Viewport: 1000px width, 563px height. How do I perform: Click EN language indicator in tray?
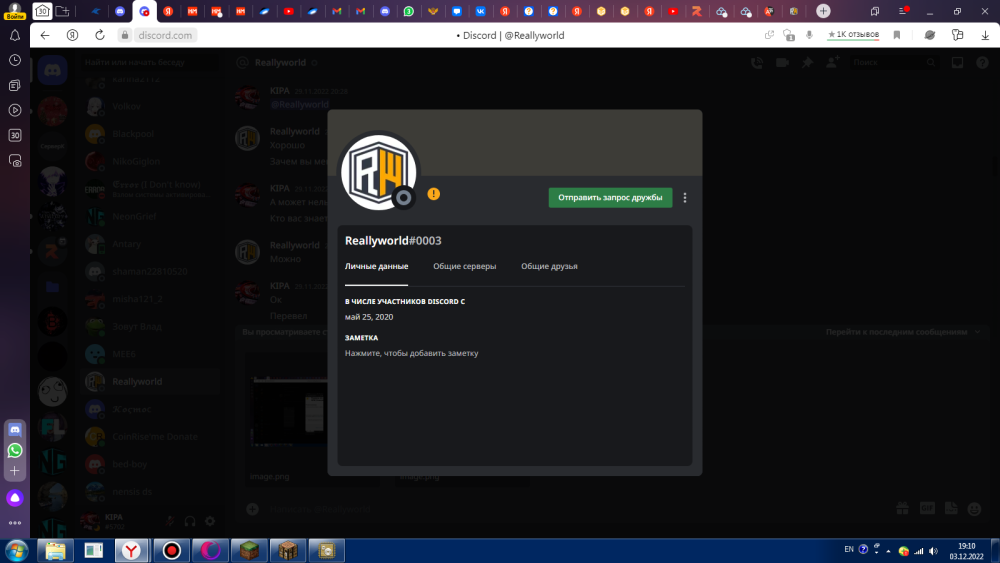849,549
